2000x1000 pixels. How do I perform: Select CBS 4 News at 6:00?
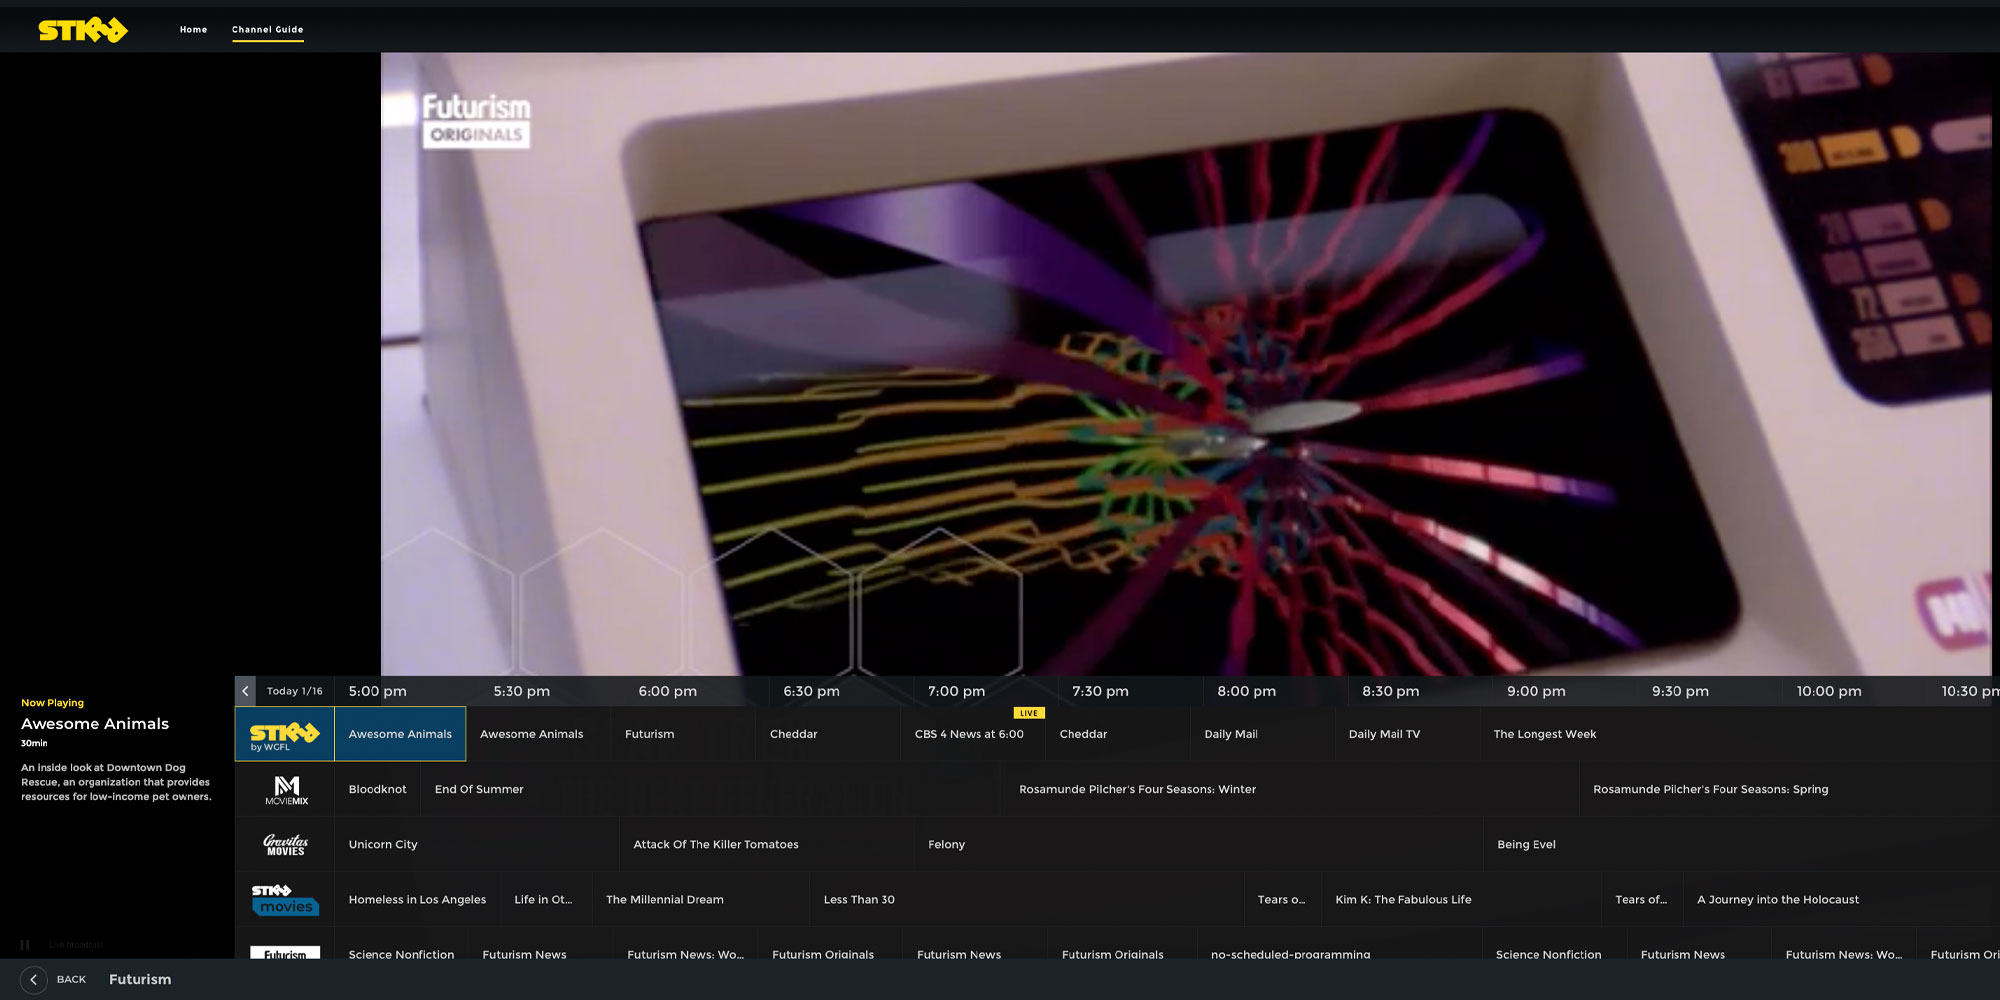click(x=973, y=734)
